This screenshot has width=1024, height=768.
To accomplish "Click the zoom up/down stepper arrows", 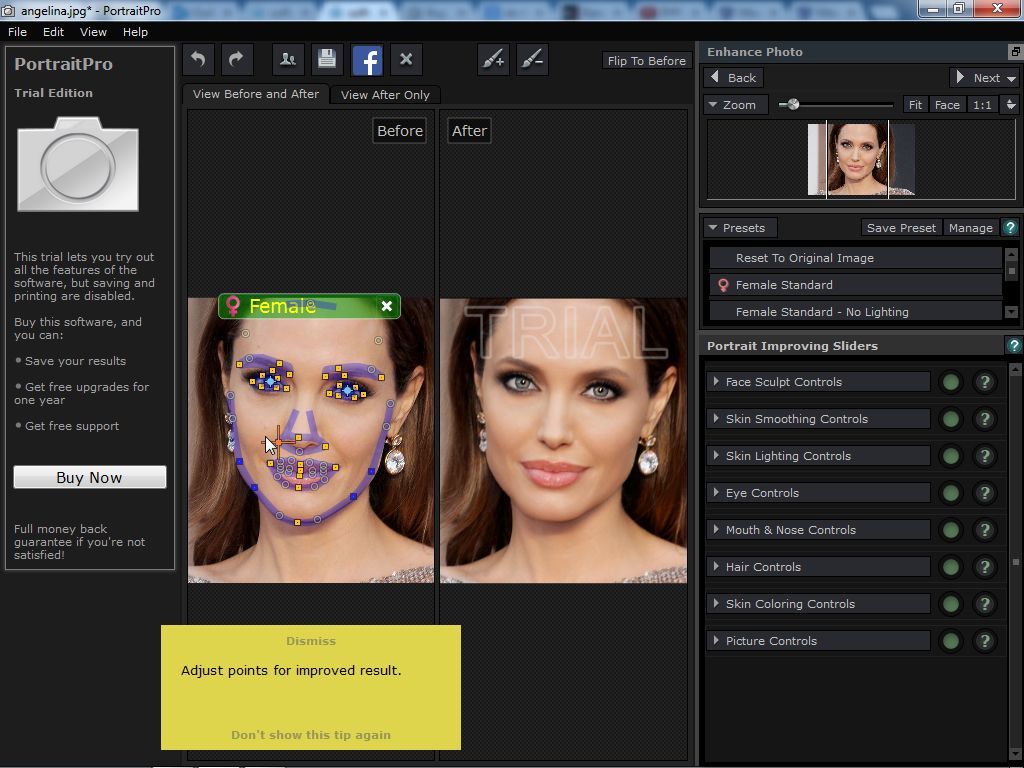I will click(1010, 104).
